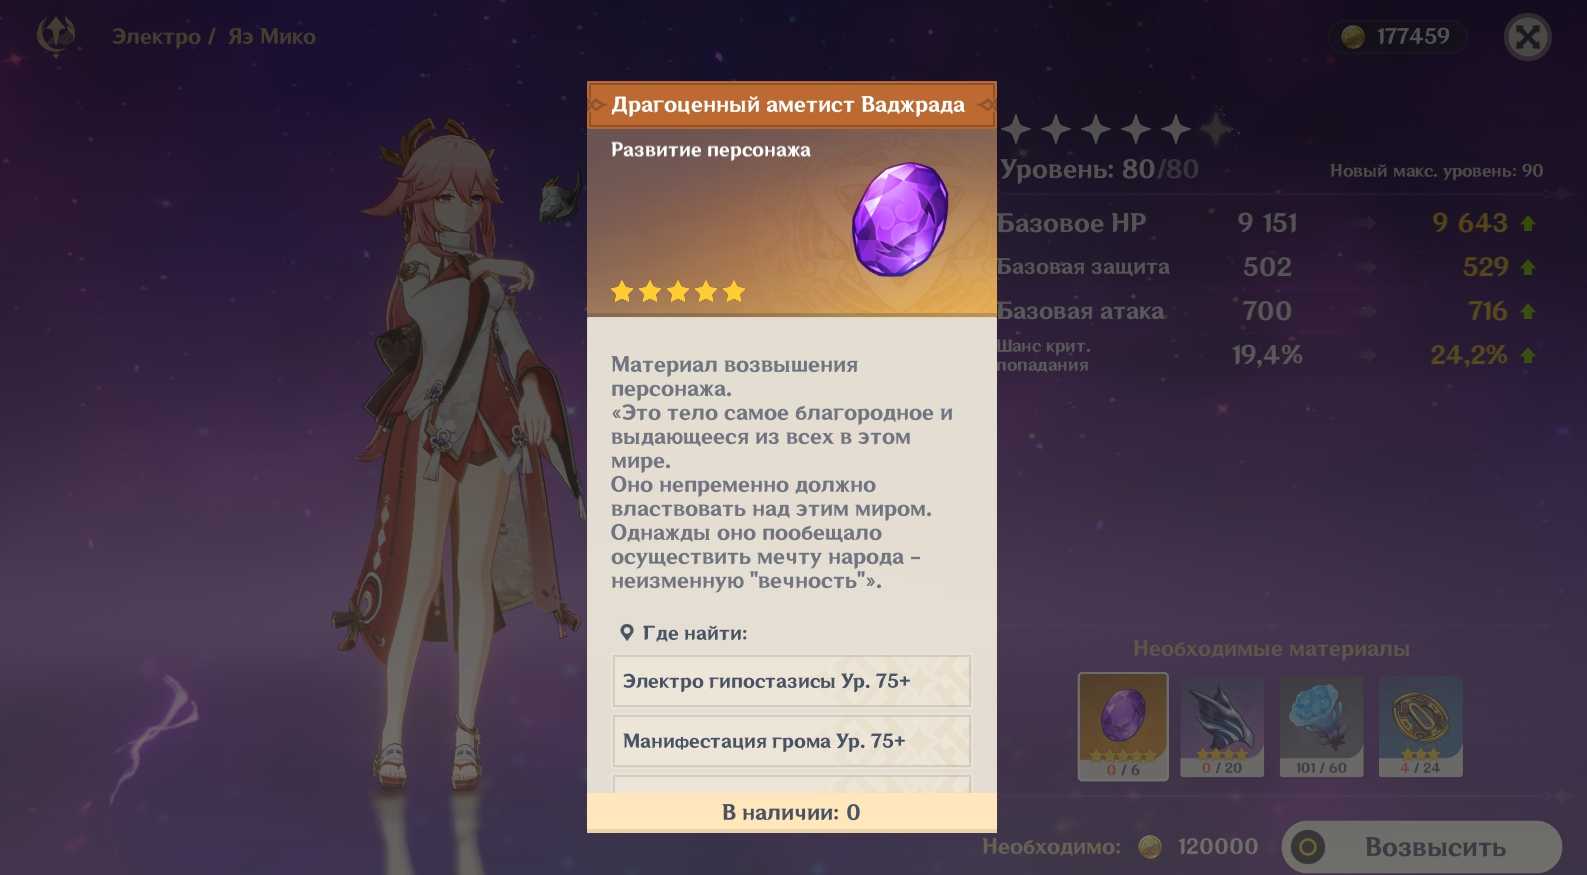
Task: Click the Electro element emblem icon
Action: (x=56, y=35)
